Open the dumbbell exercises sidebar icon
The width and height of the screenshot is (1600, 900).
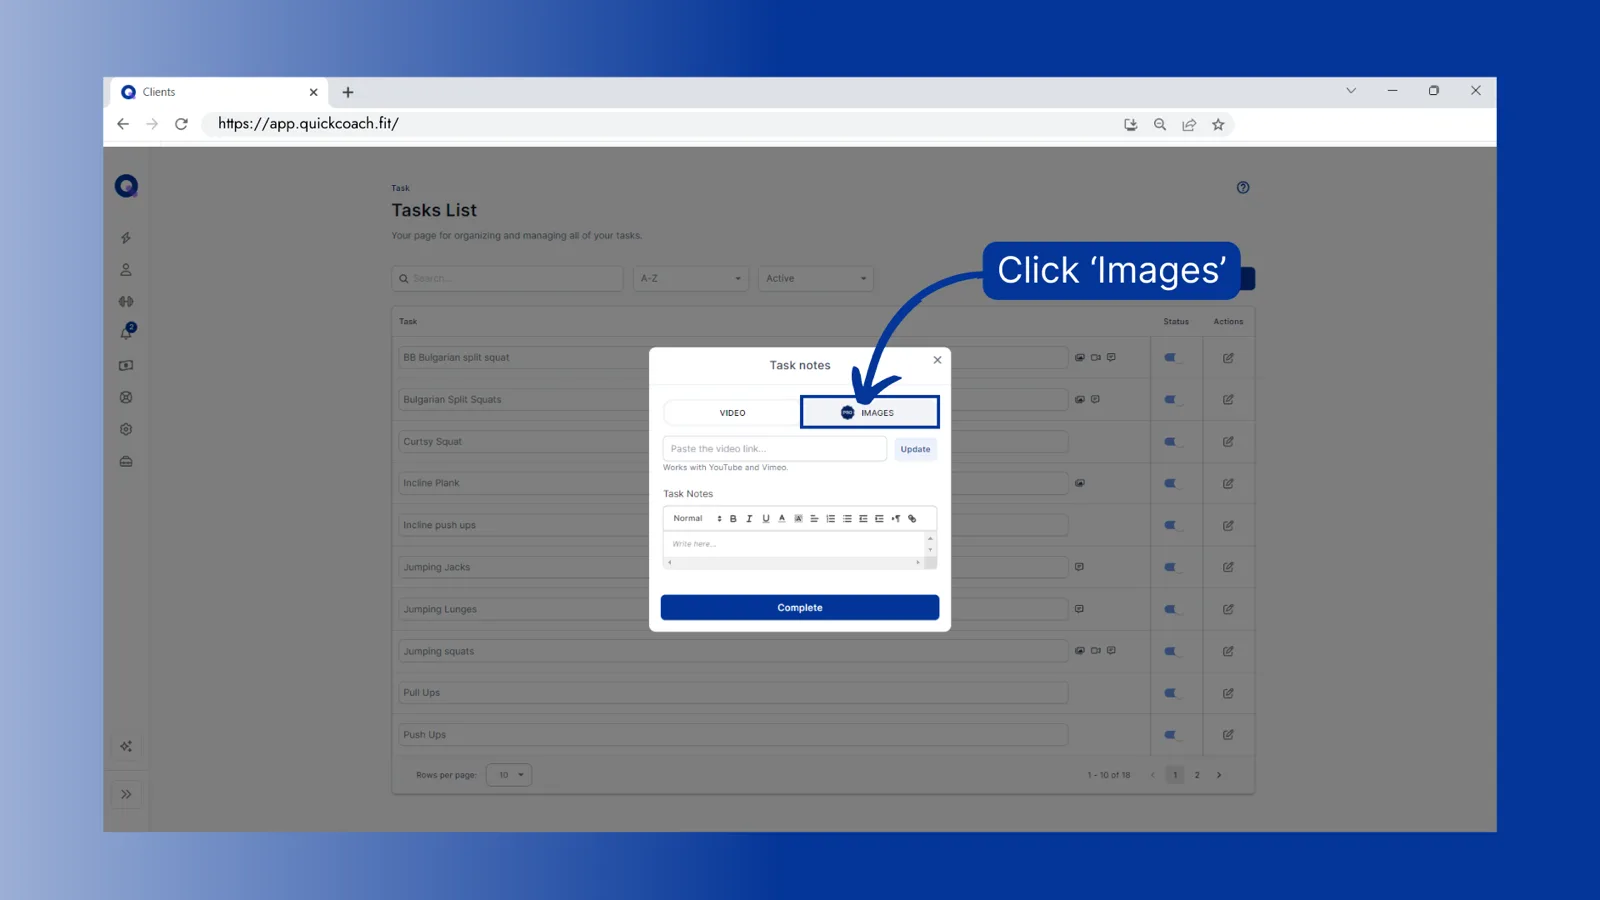click(x=126, y=301)
